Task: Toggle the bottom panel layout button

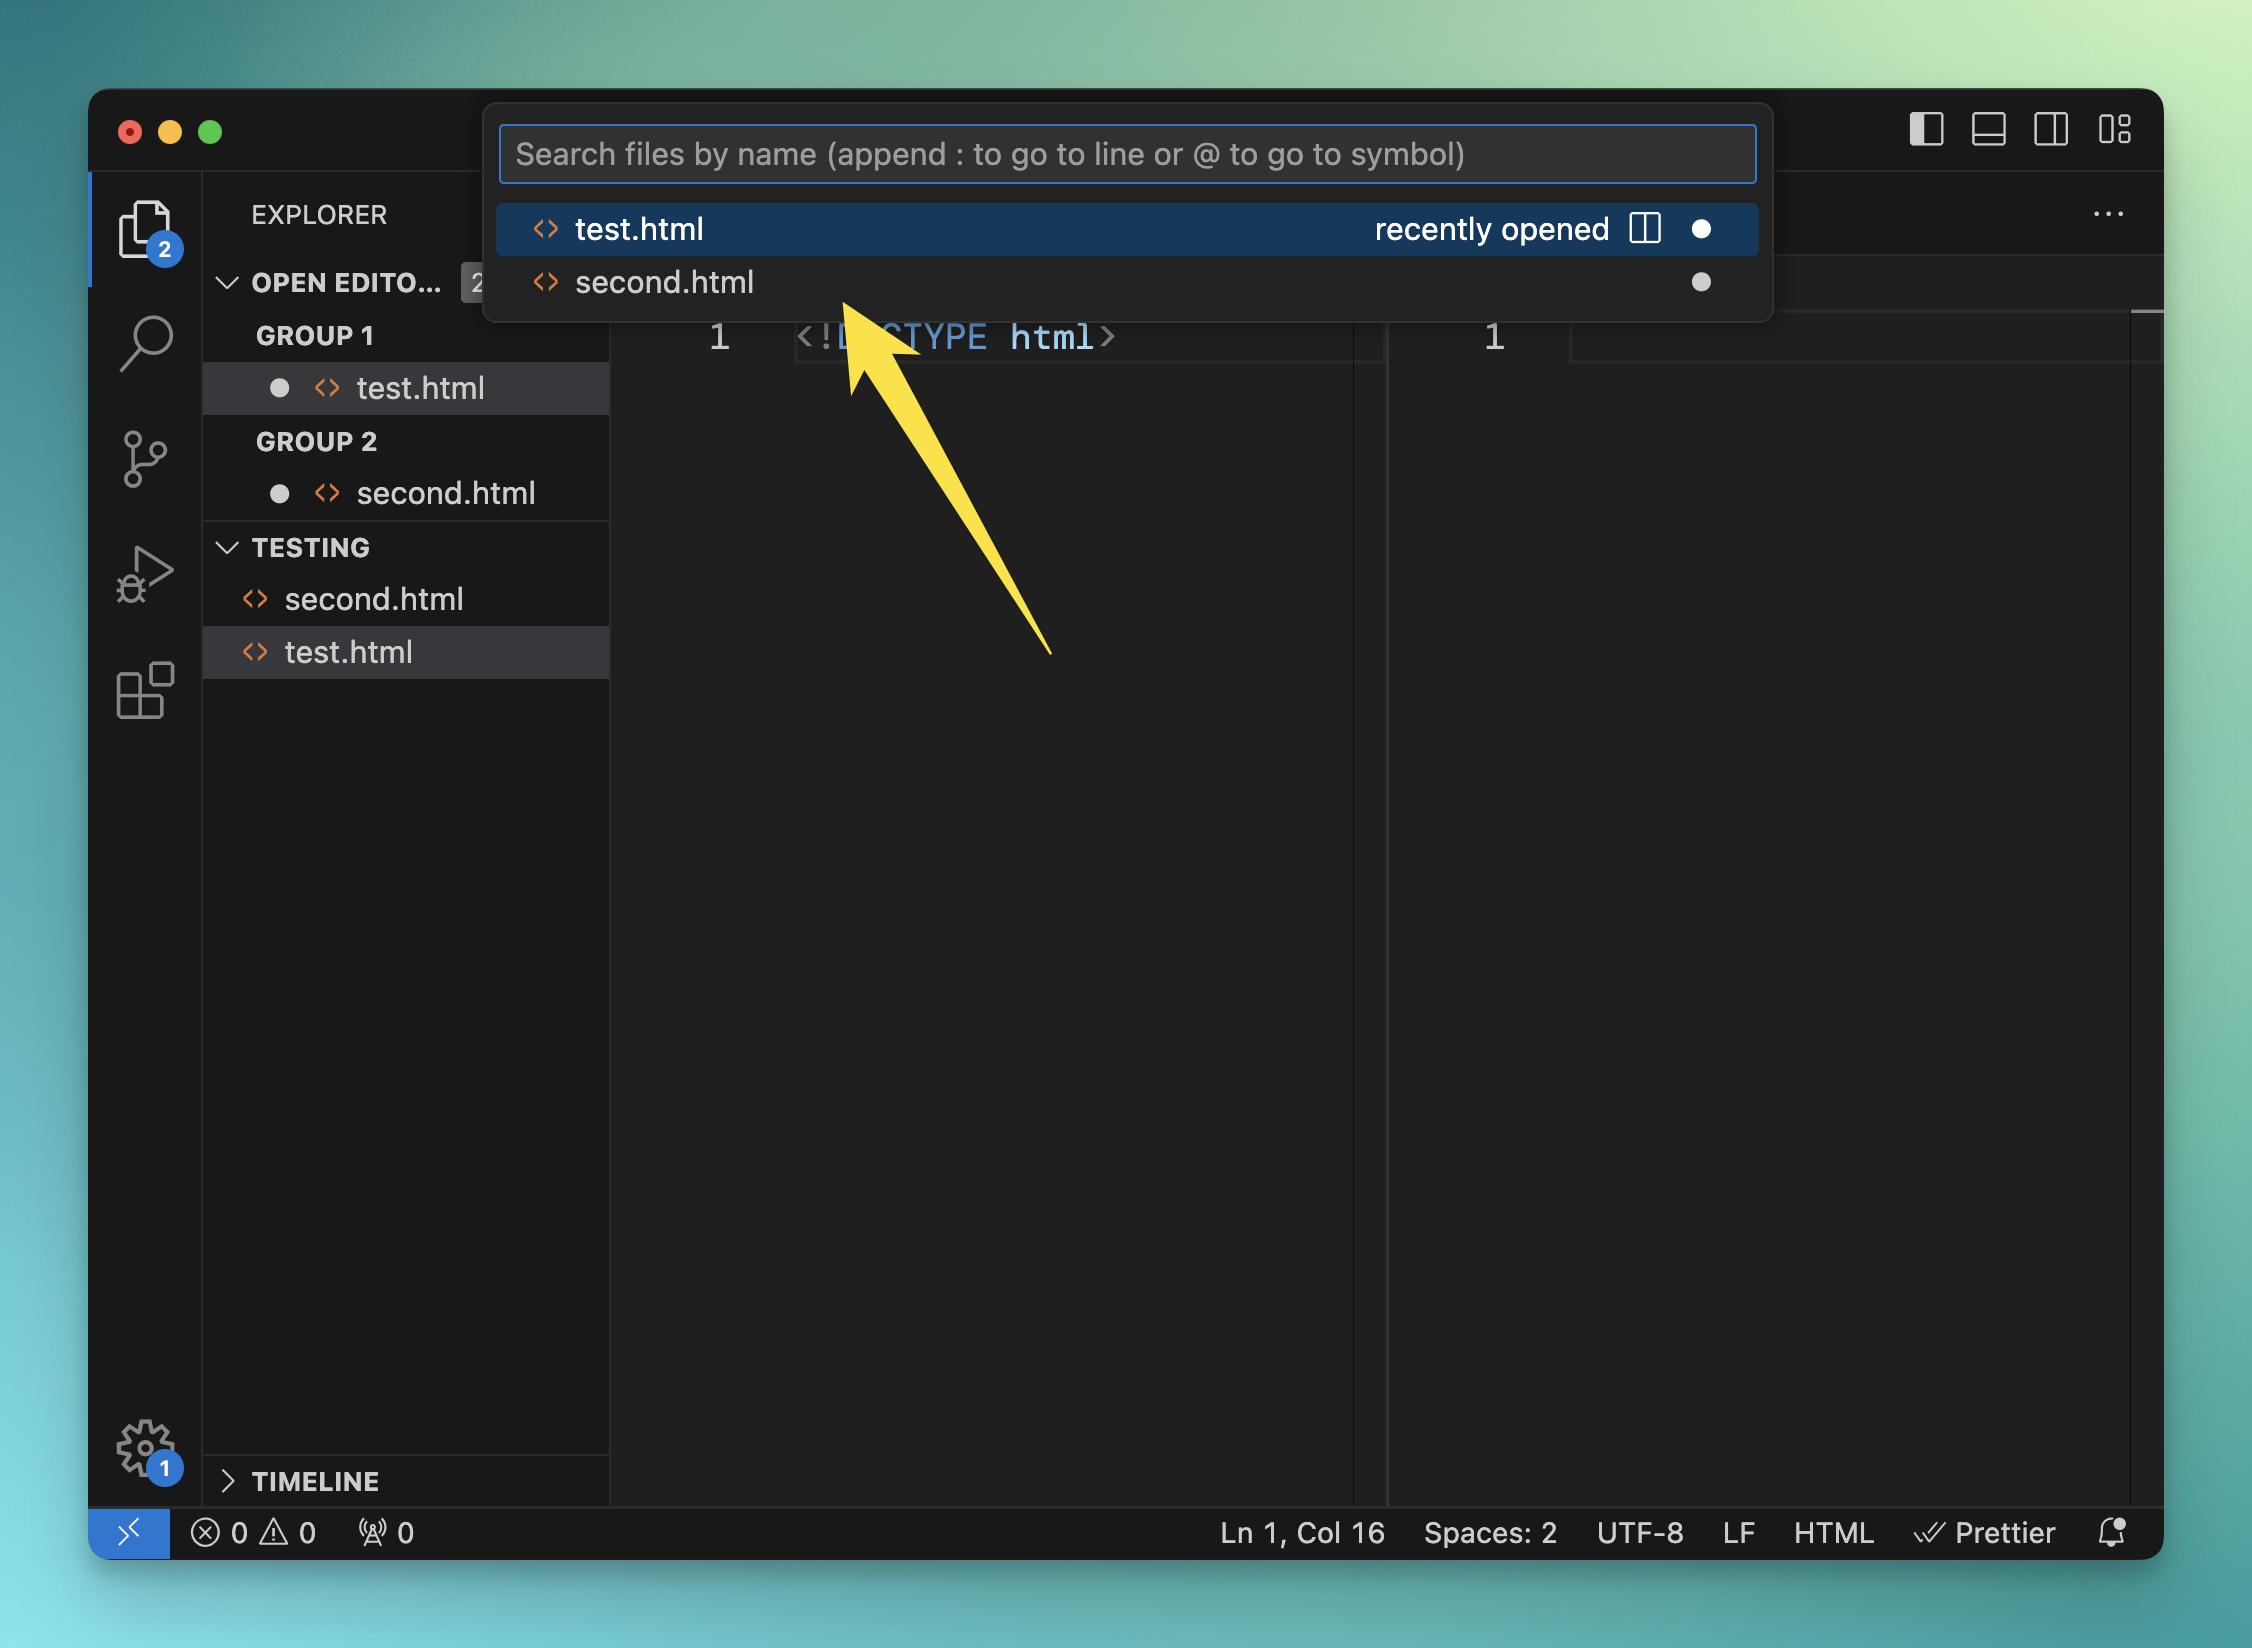Action: (x=1988, y=130)
